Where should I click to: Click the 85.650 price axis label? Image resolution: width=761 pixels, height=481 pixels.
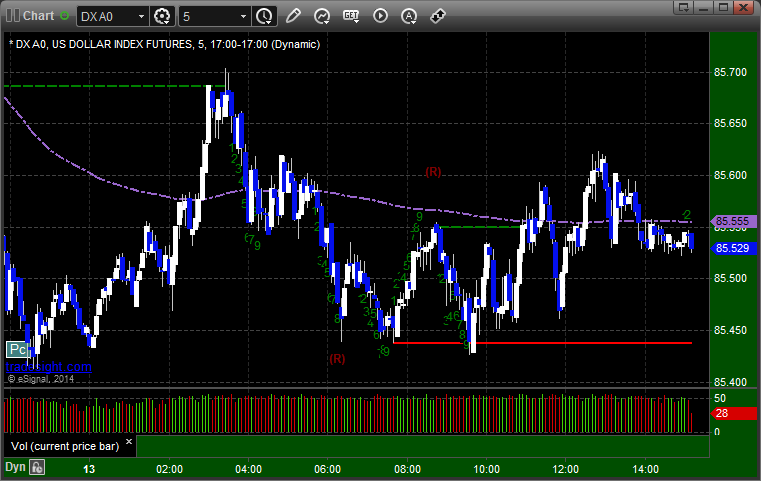pyautogui.click(x=730, y=123)
